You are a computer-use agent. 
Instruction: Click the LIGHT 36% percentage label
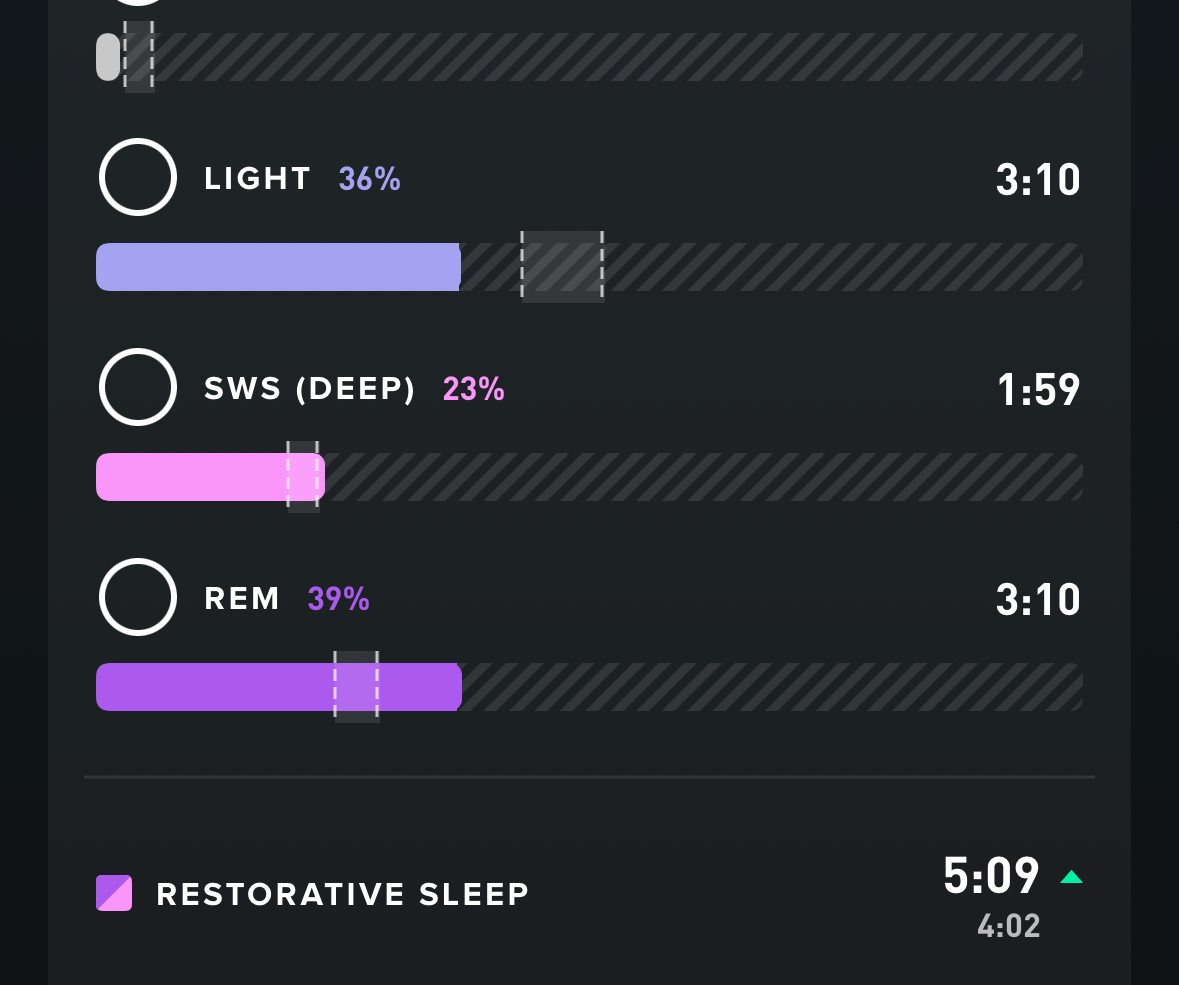point(369,179)
